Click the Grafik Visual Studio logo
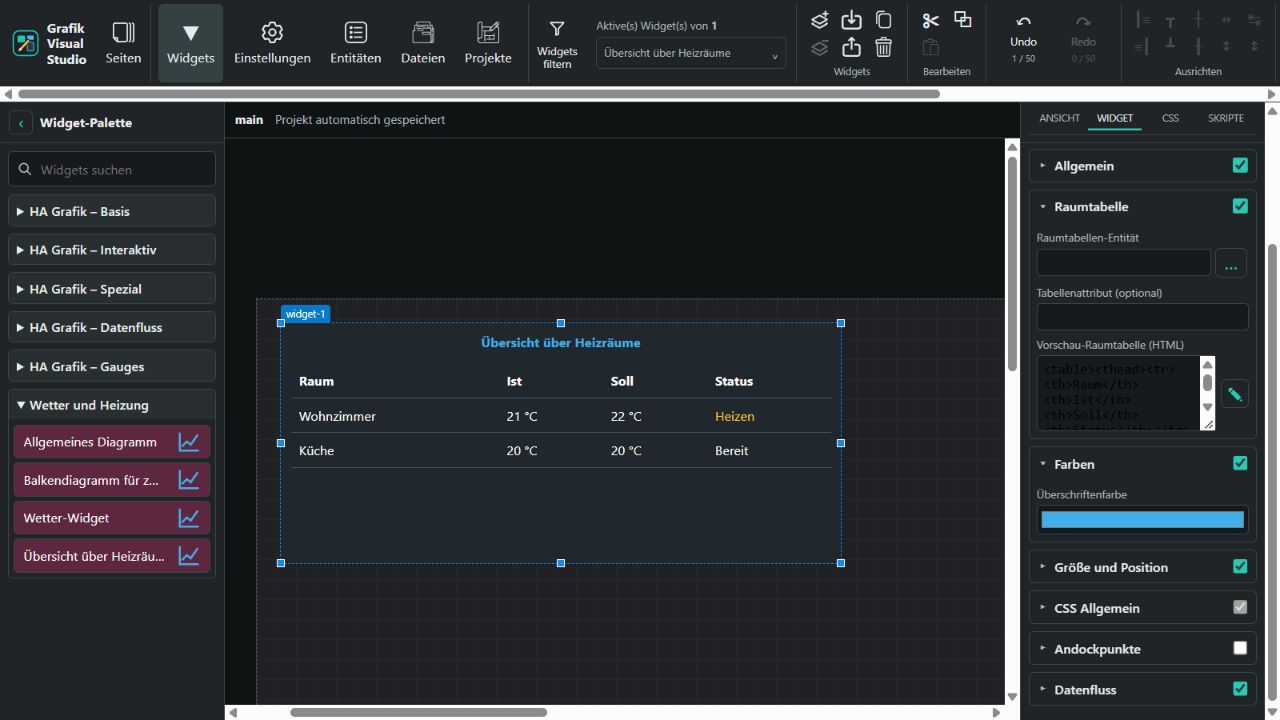This screenshot has width=1280, height=720. pos(25,43)
